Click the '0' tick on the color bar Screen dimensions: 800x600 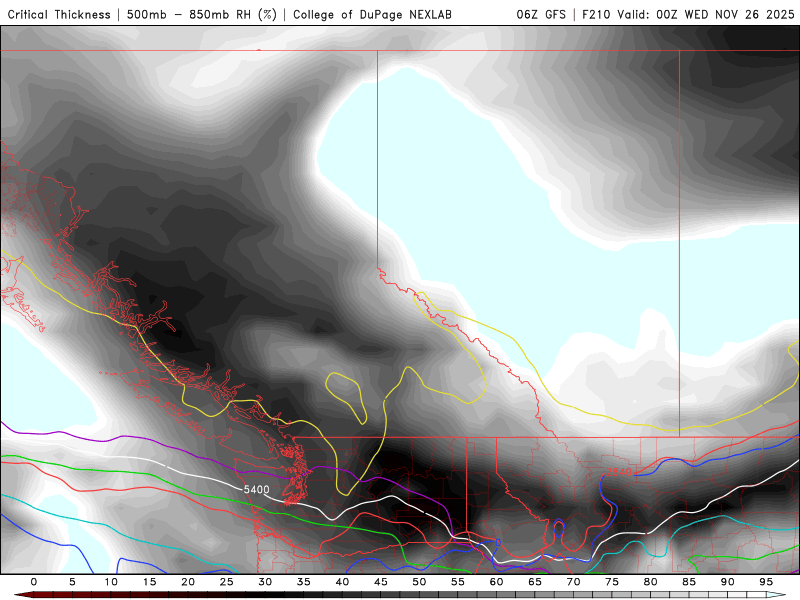34,582
